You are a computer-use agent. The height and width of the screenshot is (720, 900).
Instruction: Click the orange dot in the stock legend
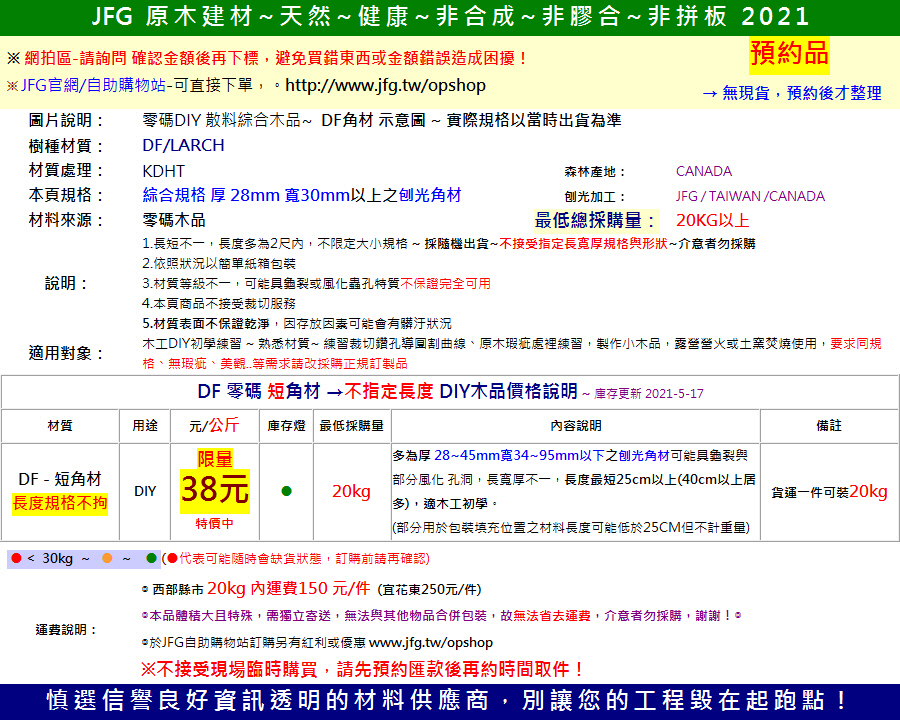[107, 558]
